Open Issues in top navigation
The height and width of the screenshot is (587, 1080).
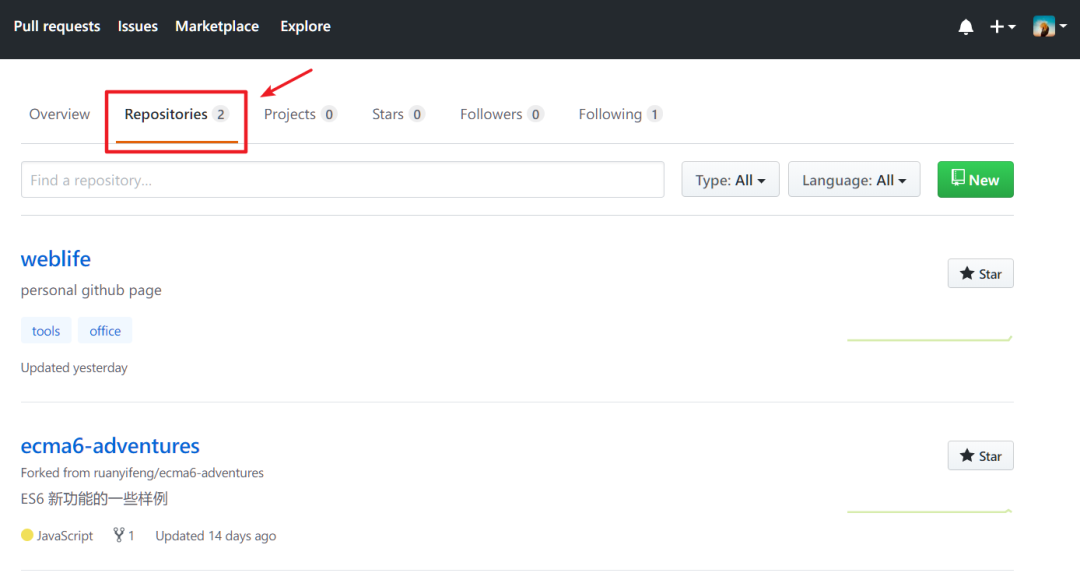click(x=138, y=26)
